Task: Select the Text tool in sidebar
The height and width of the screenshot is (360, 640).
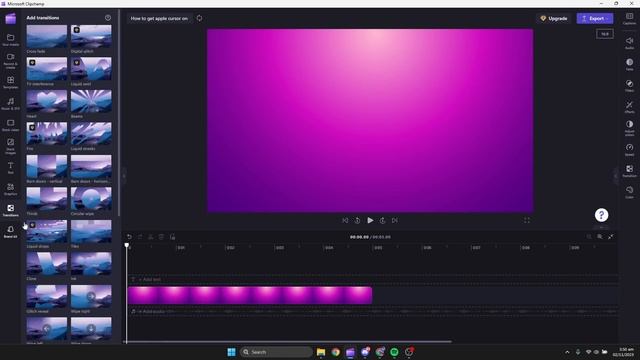Action: [11, 167]
